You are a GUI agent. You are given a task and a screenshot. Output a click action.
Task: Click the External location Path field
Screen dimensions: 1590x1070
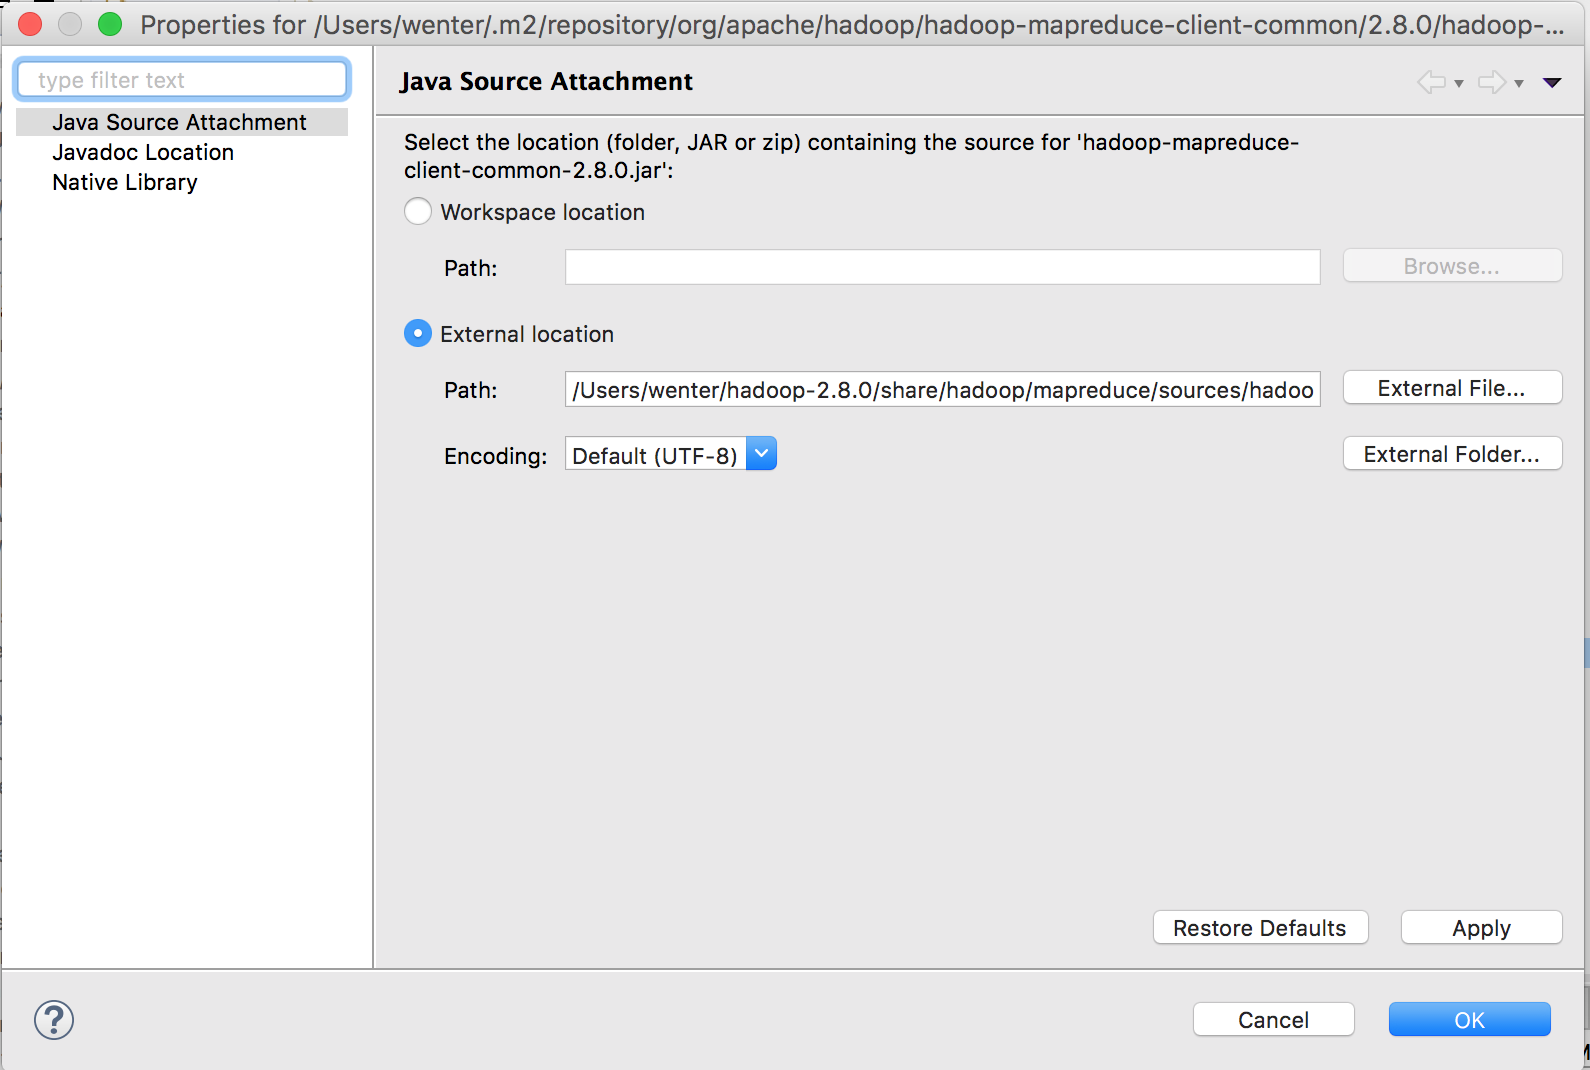942,390
